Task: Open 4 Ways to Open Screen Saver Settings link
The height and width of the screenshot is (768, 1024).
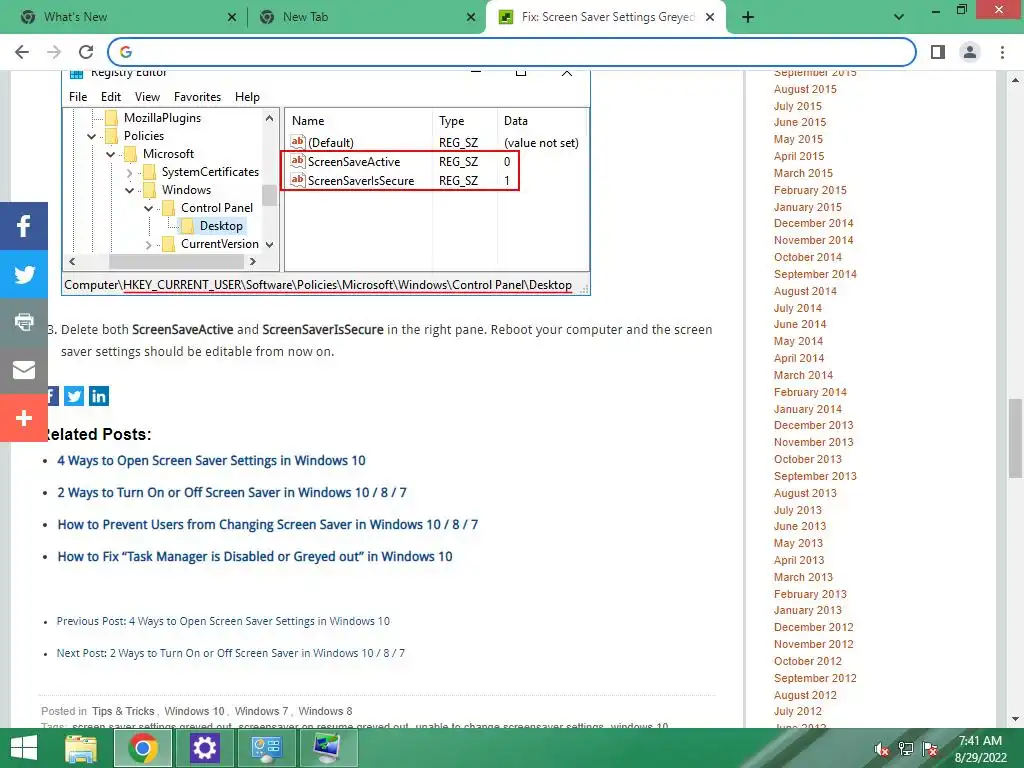Action: click(x=211, y=460)
